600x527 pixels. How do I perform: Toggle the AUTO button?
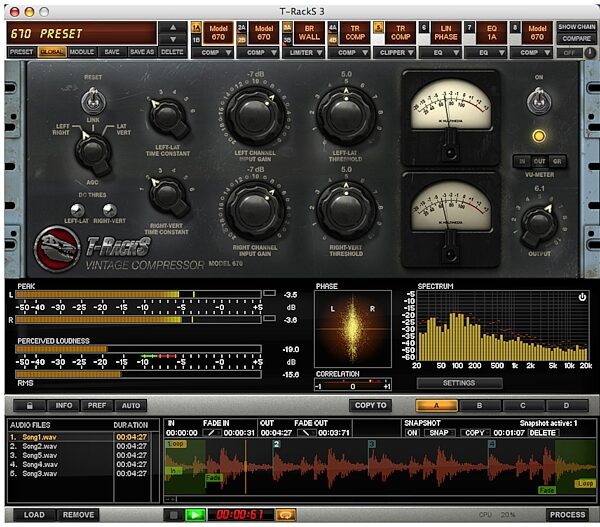131,405
